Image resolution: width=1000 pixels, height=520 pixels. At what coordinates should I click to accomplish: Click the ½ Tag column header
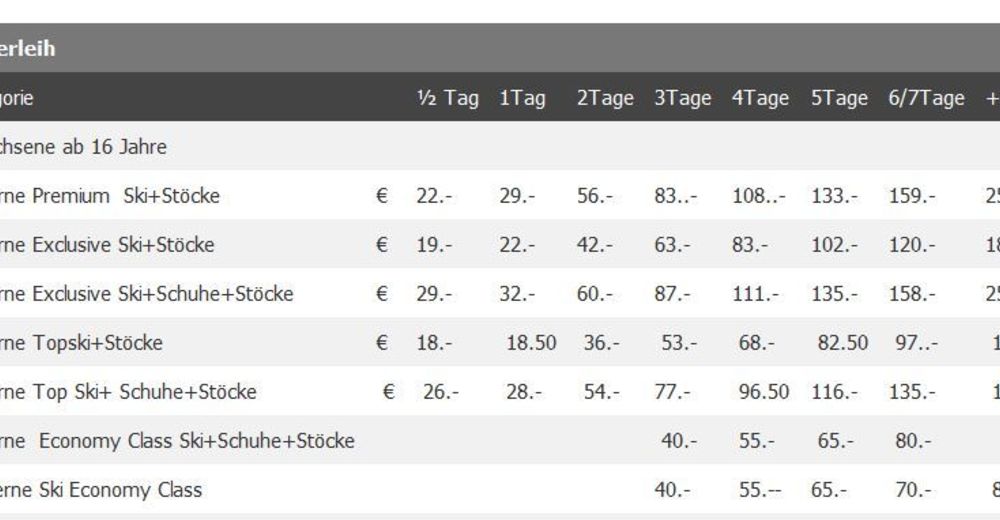click(448, 98)
